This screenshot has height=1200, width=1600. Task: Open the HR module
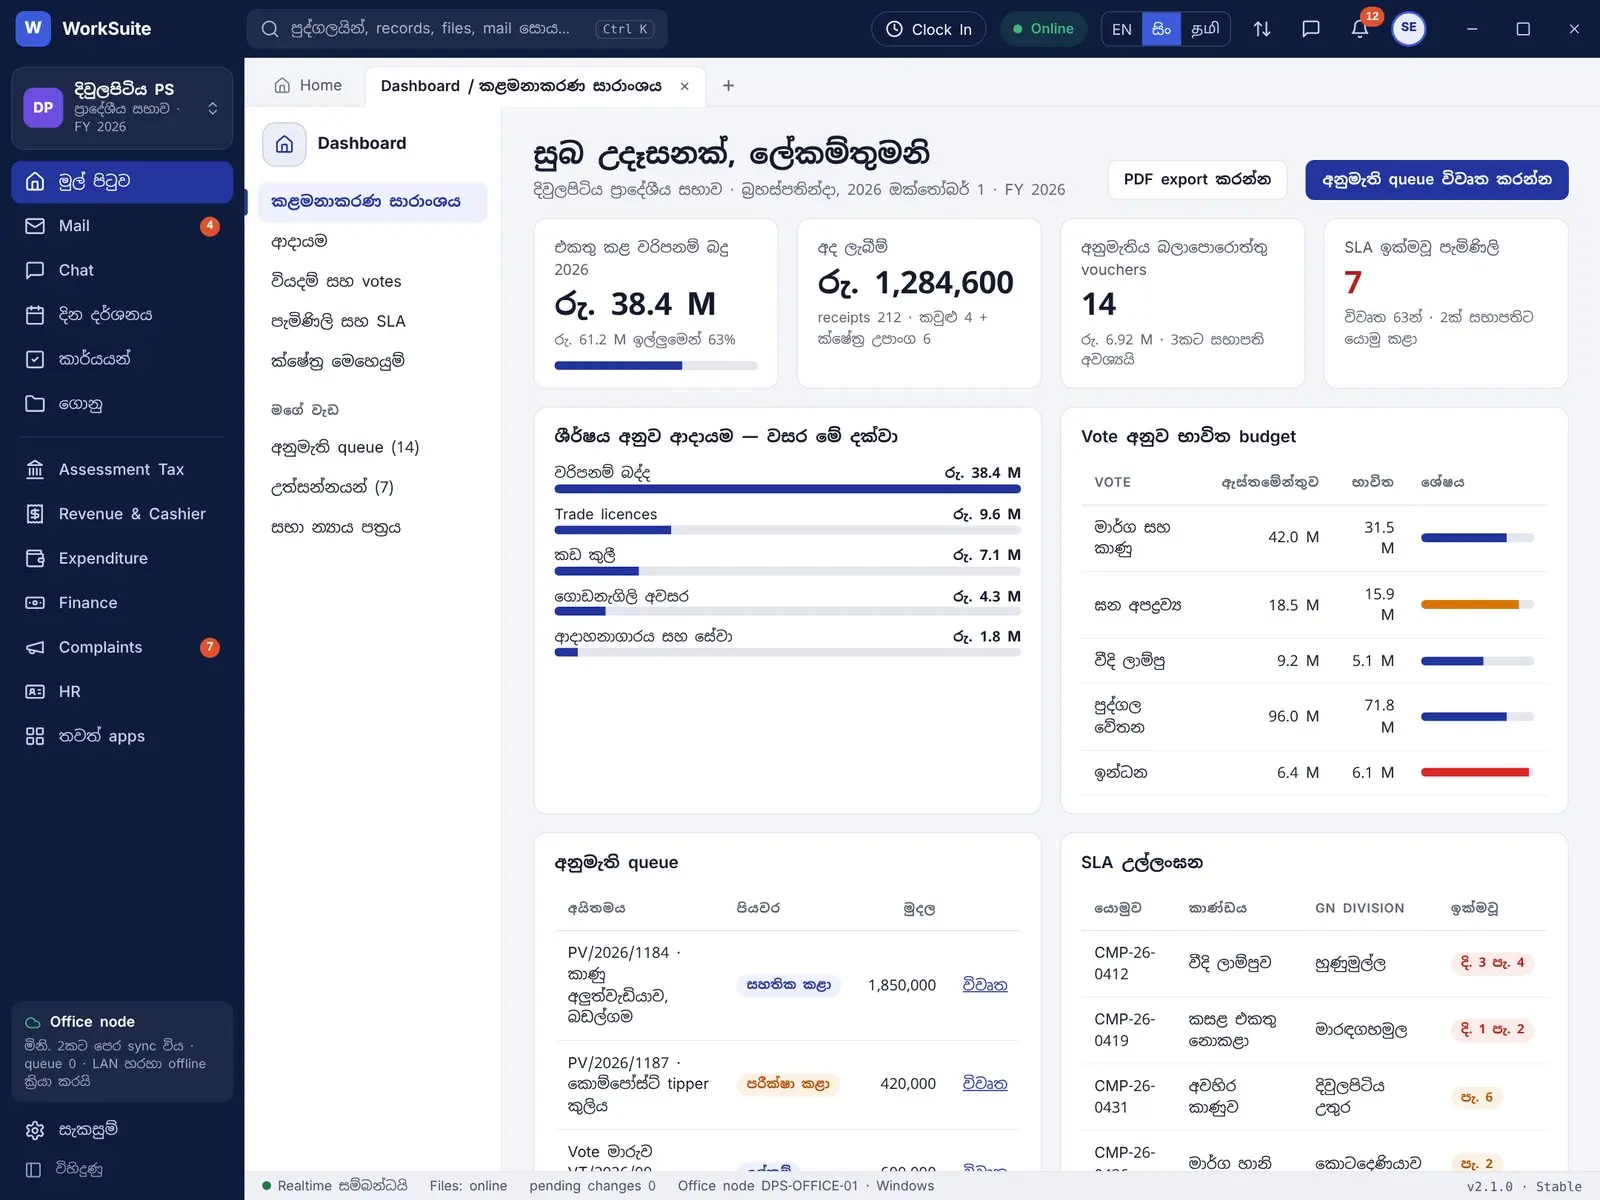[x=122, y=692]
